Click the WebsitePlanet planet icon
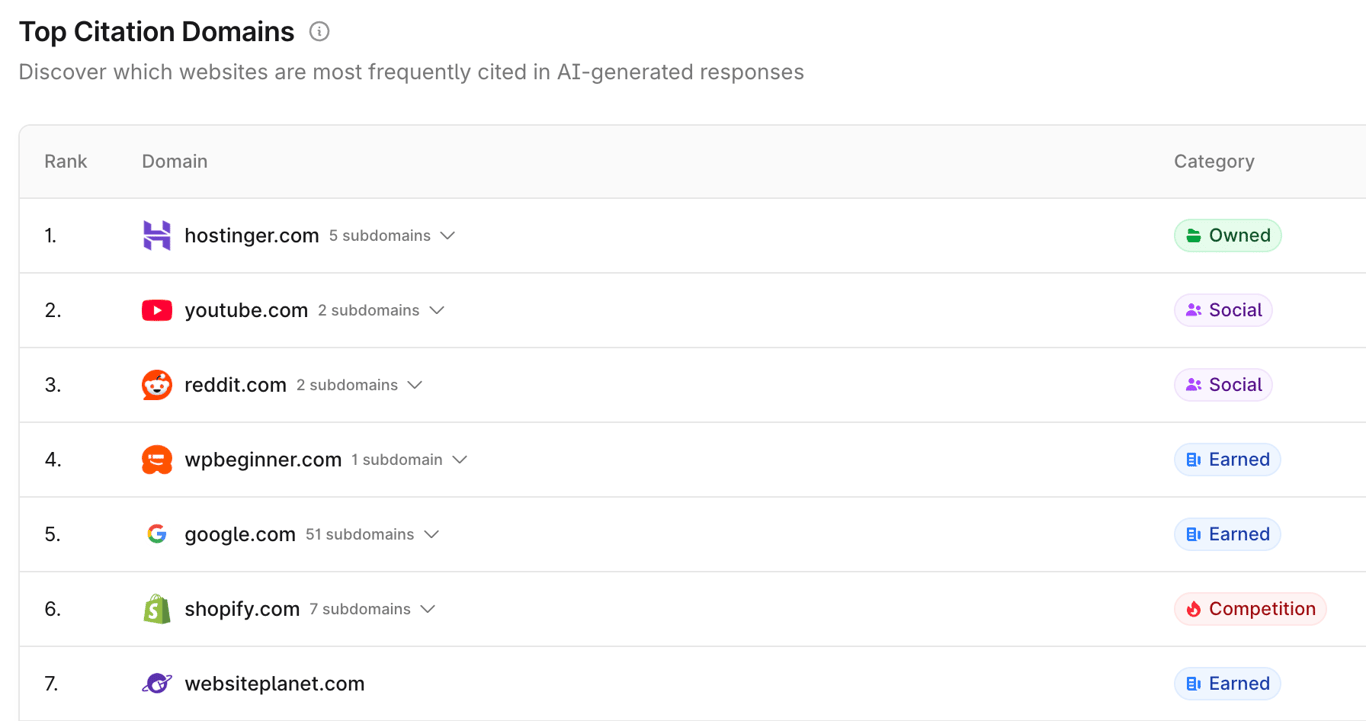1366x721 pixels. tap(156, 683)
